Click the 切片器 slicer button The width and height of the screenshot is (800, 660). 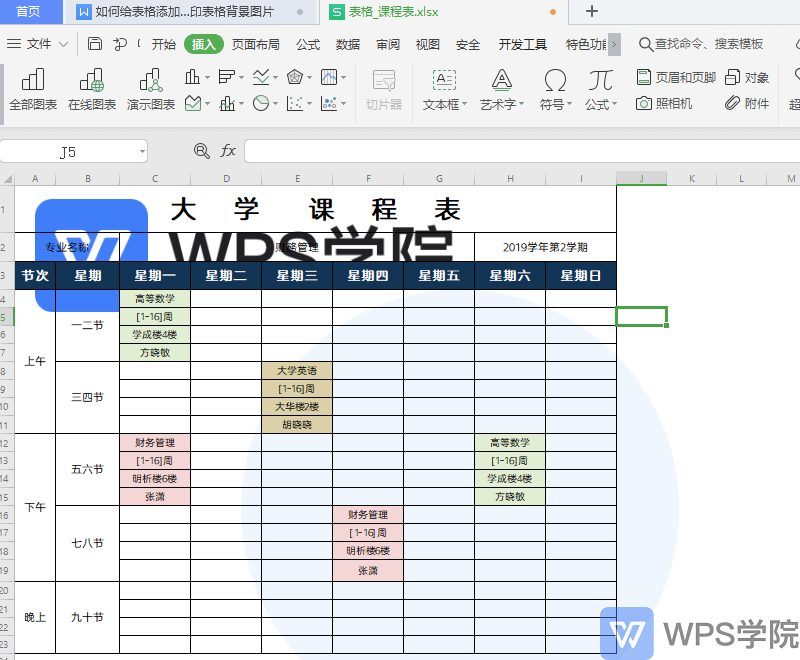(384, 90)
